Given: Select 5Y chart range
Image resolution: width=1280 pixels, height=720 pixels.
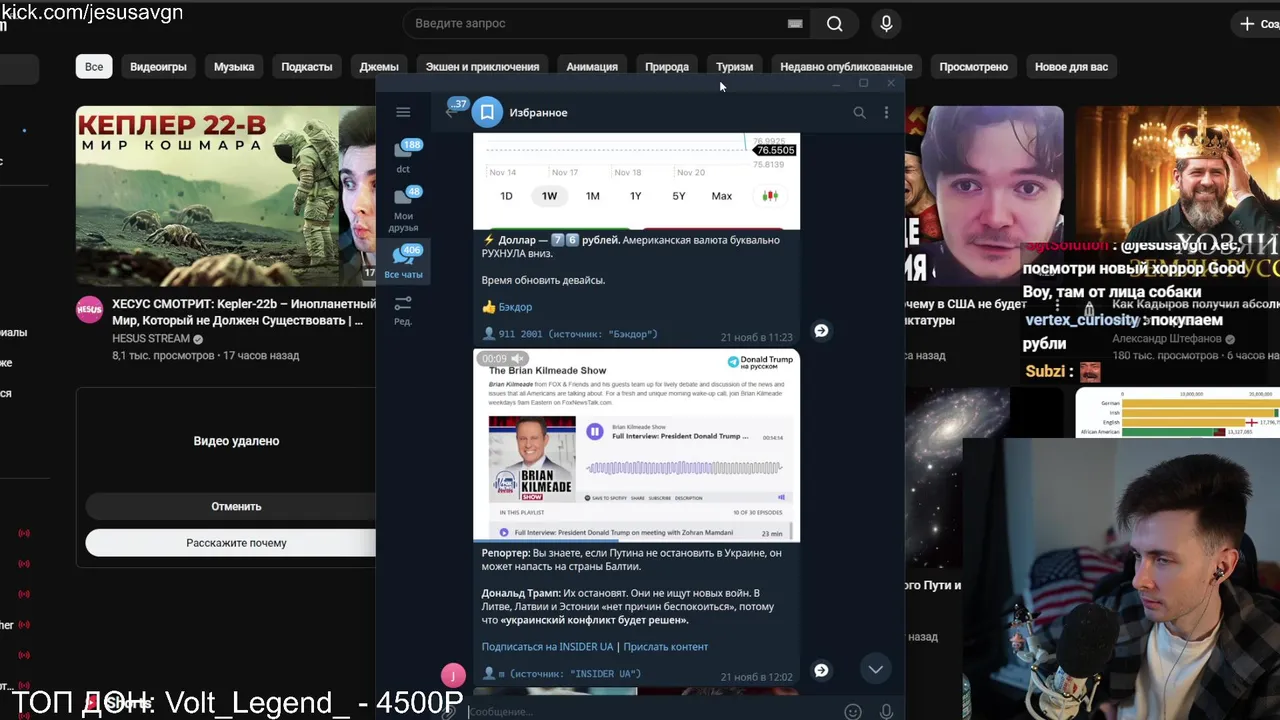Looking at the screenshot, I should click(678, 196).
